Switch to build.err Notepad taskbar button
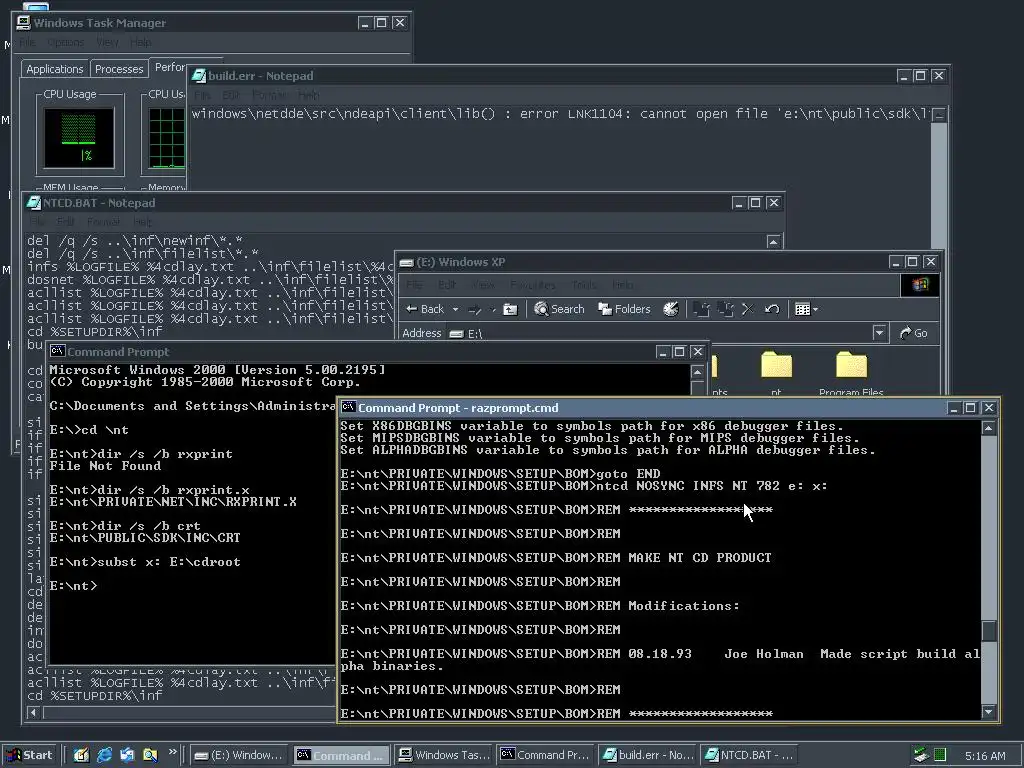 coord(648,755)
